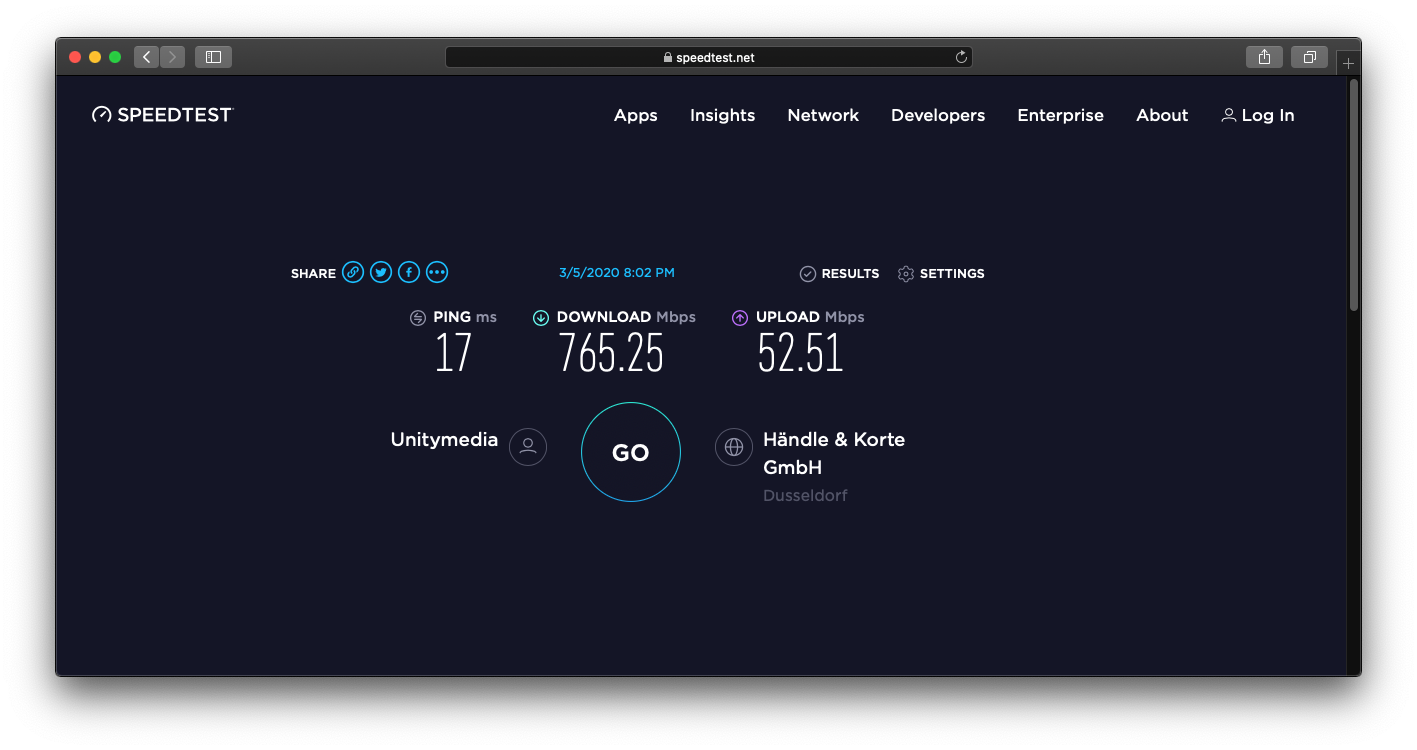Screen dimensions: 1417x750
Task: Click the Results checkmark icon
Action: [x=808, y=274]
